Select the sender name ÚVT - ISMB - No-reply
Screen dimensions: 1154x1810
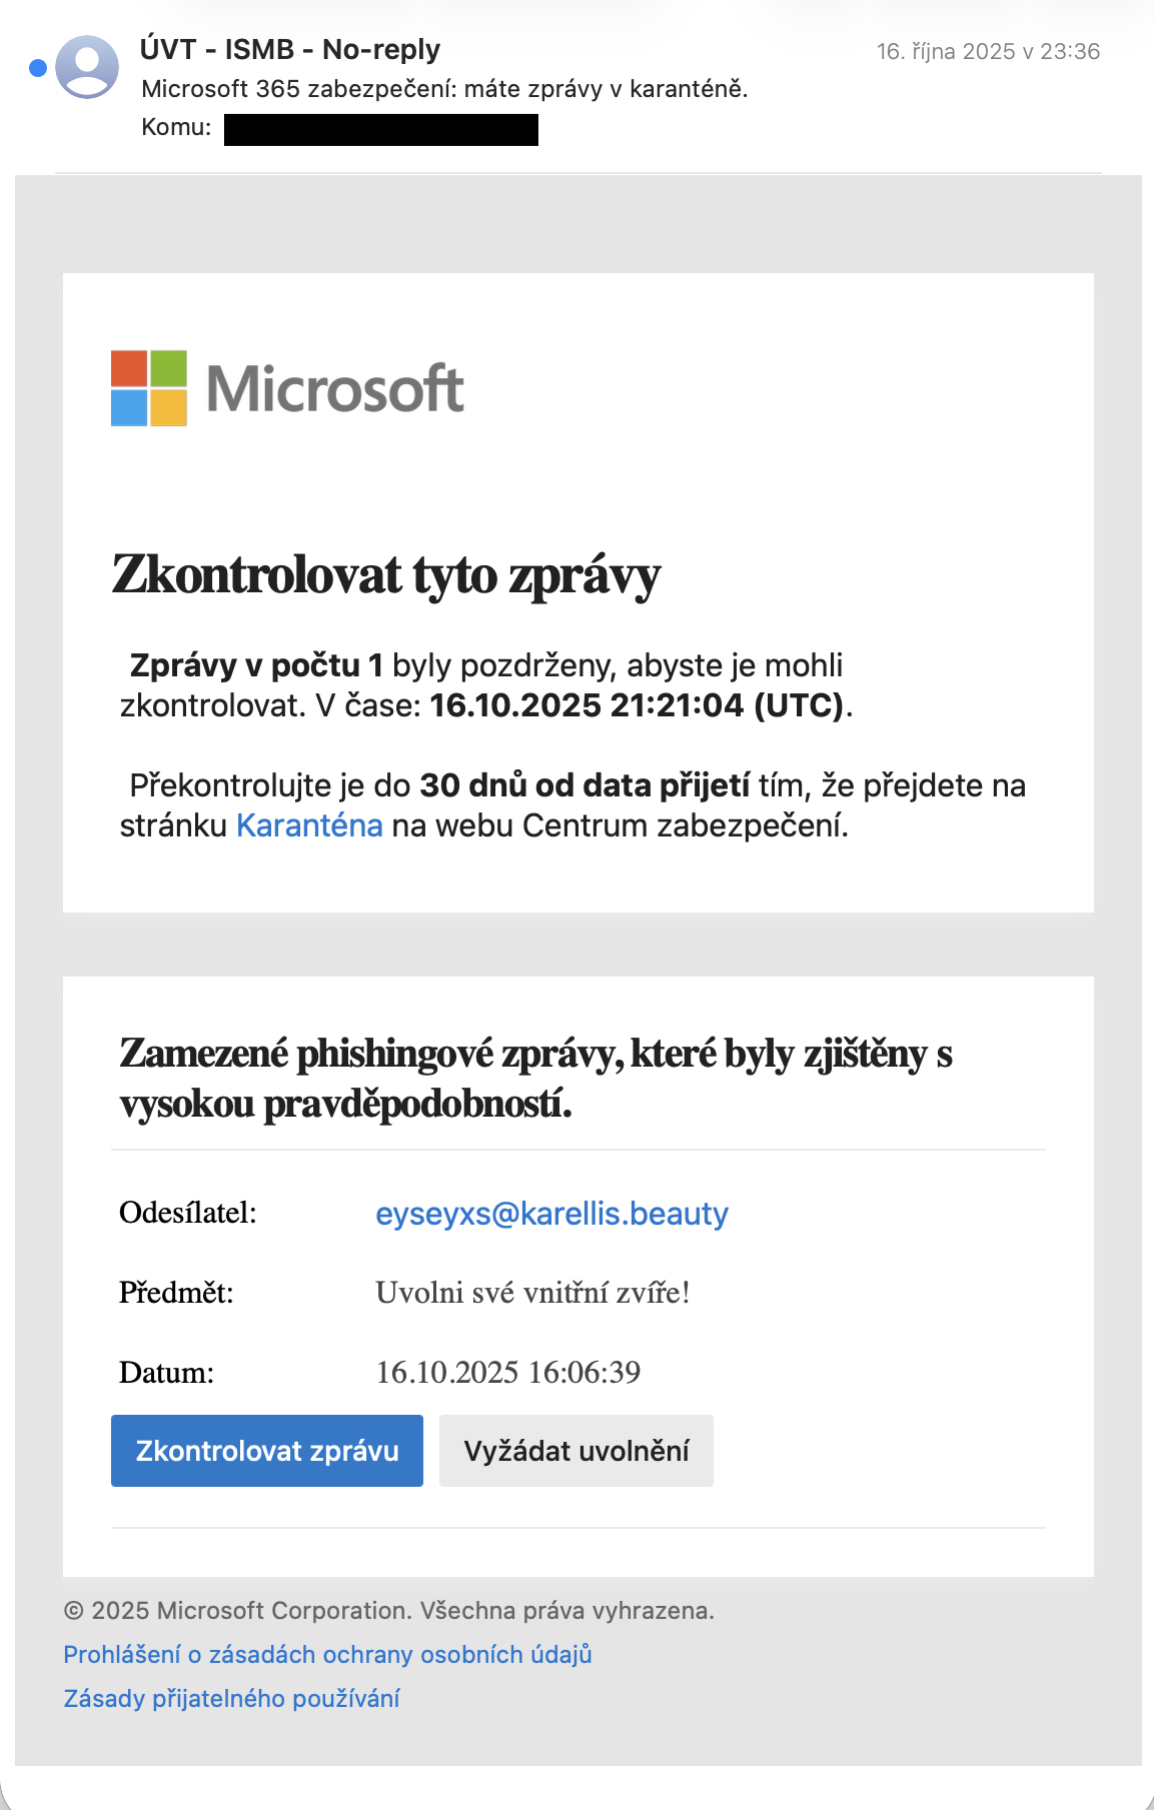(x=290, y=49)
